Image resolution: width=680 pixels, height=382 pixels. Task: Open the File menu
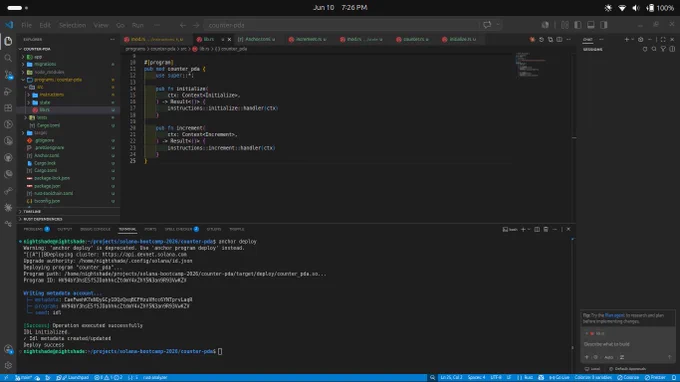coord(26,25)
